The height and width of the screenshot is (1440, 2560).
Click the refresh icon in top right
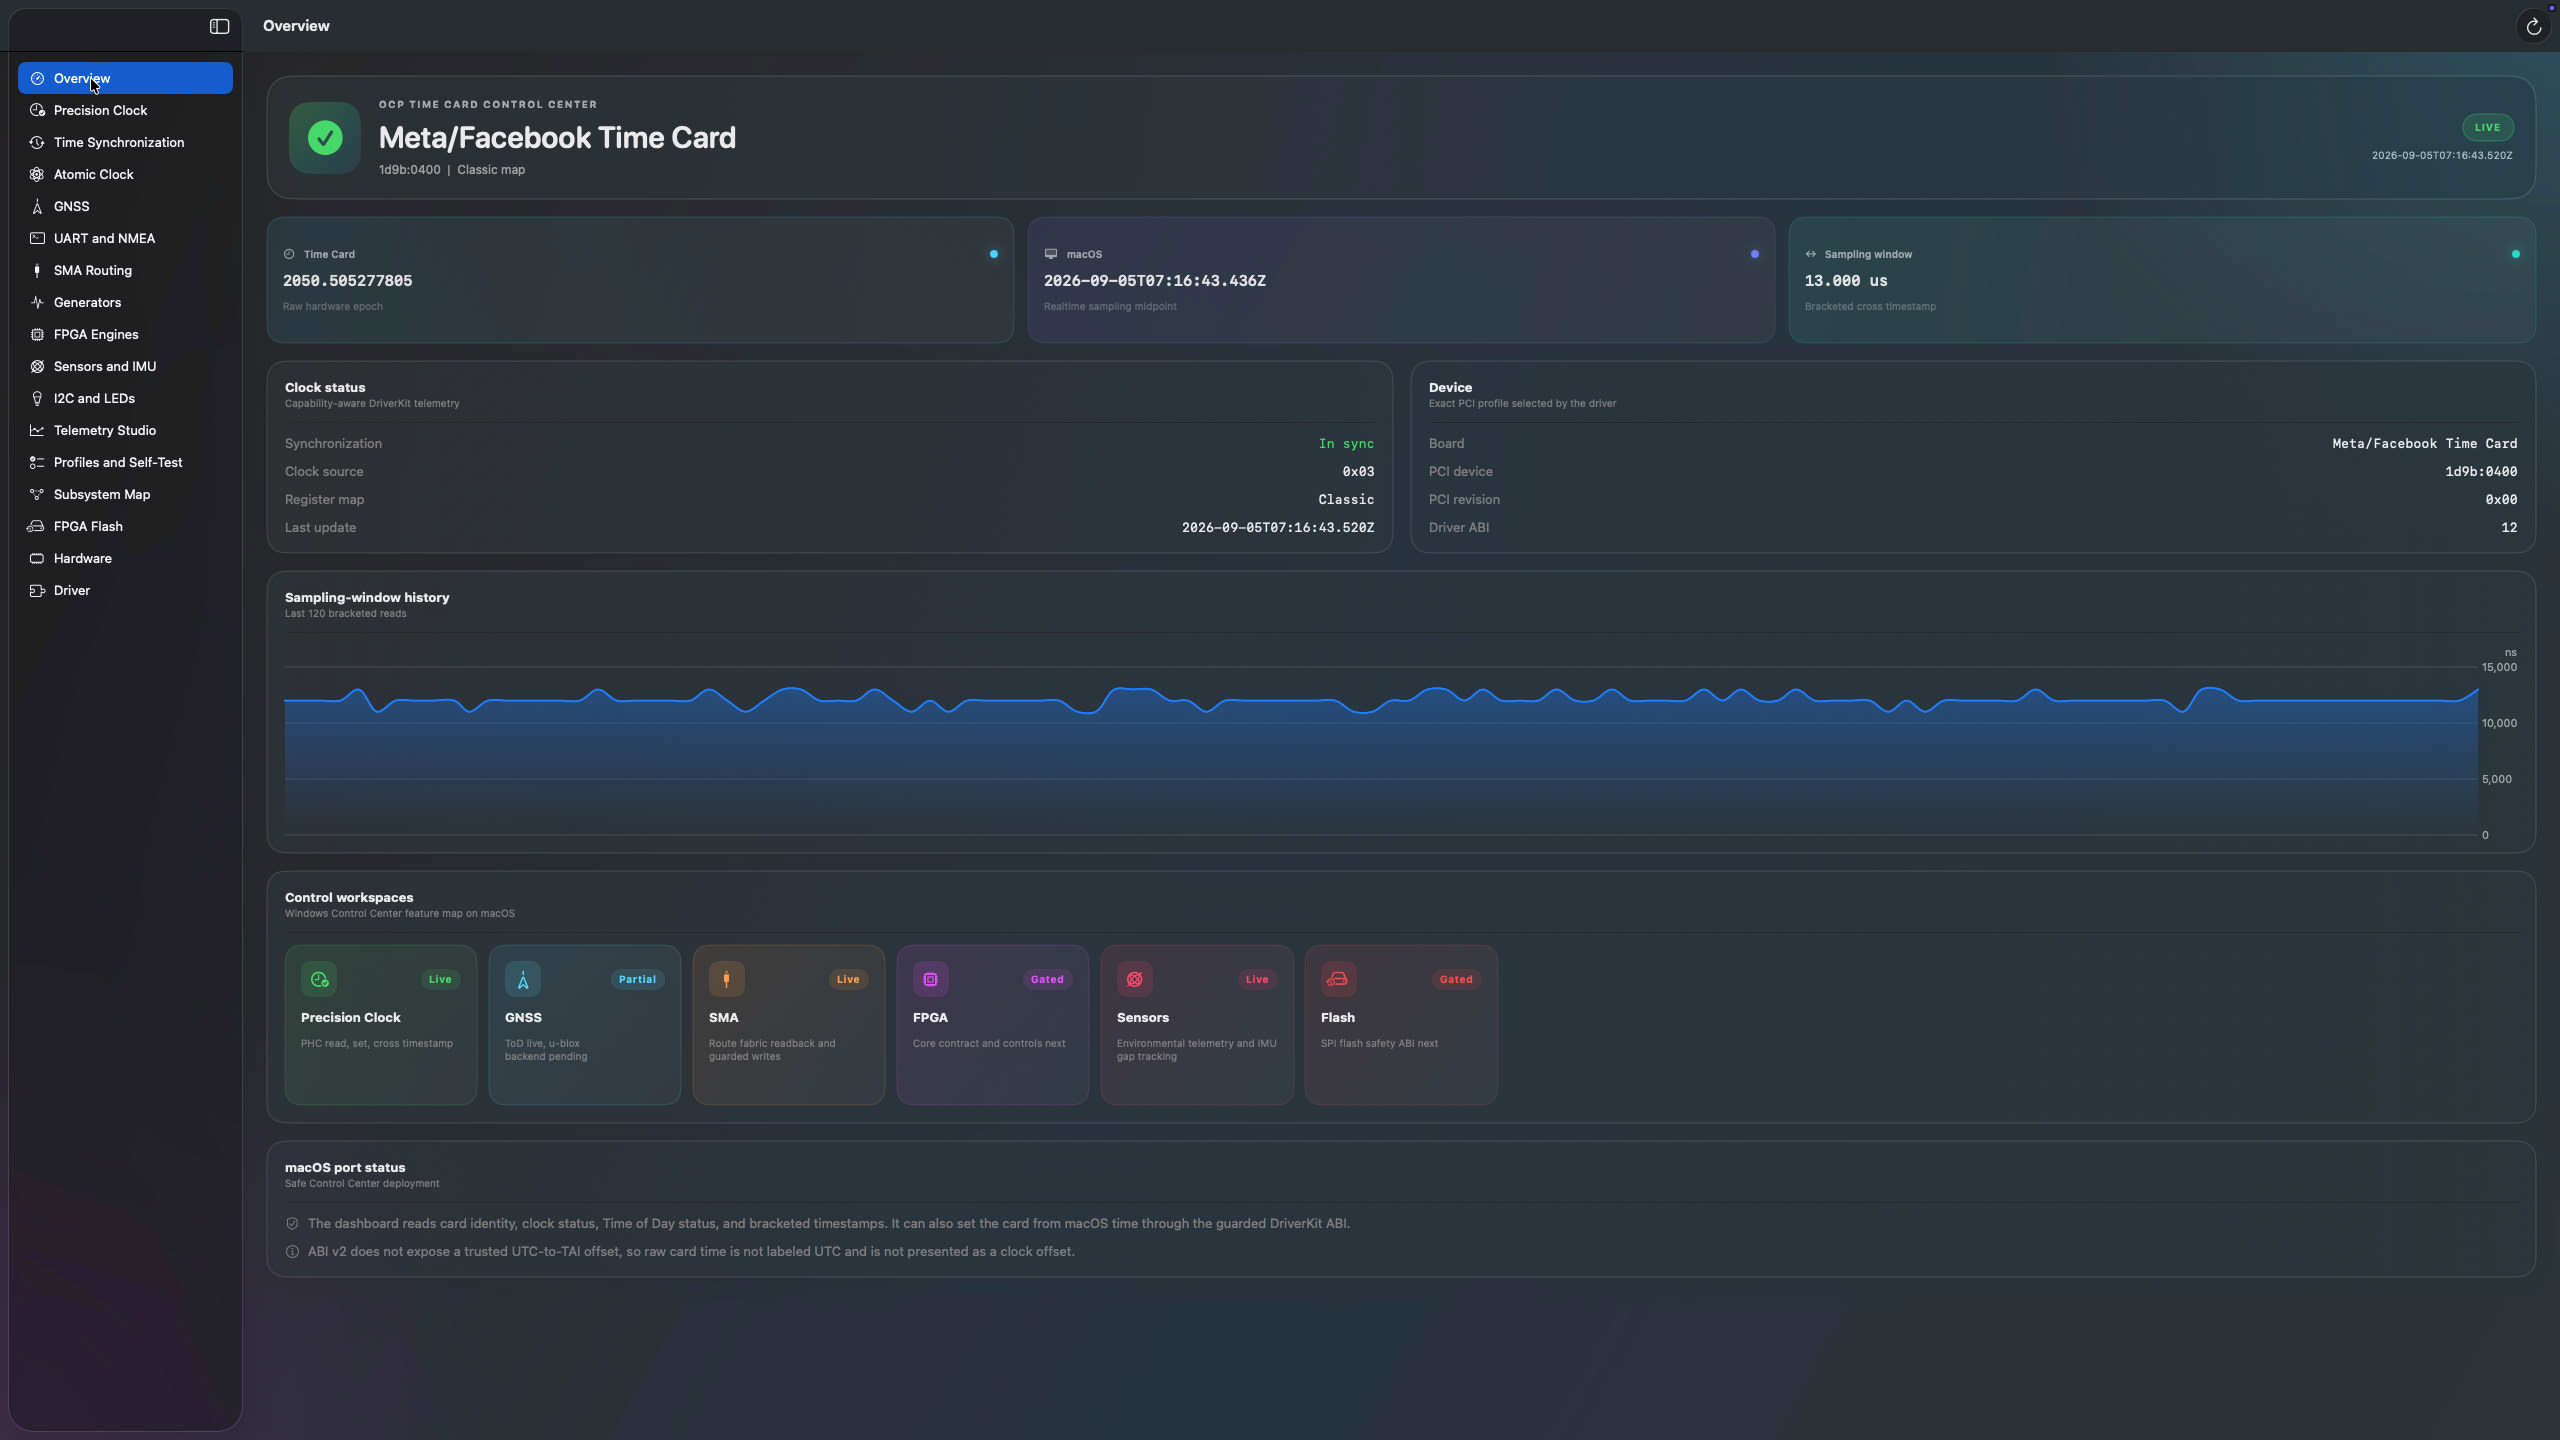2533,27
